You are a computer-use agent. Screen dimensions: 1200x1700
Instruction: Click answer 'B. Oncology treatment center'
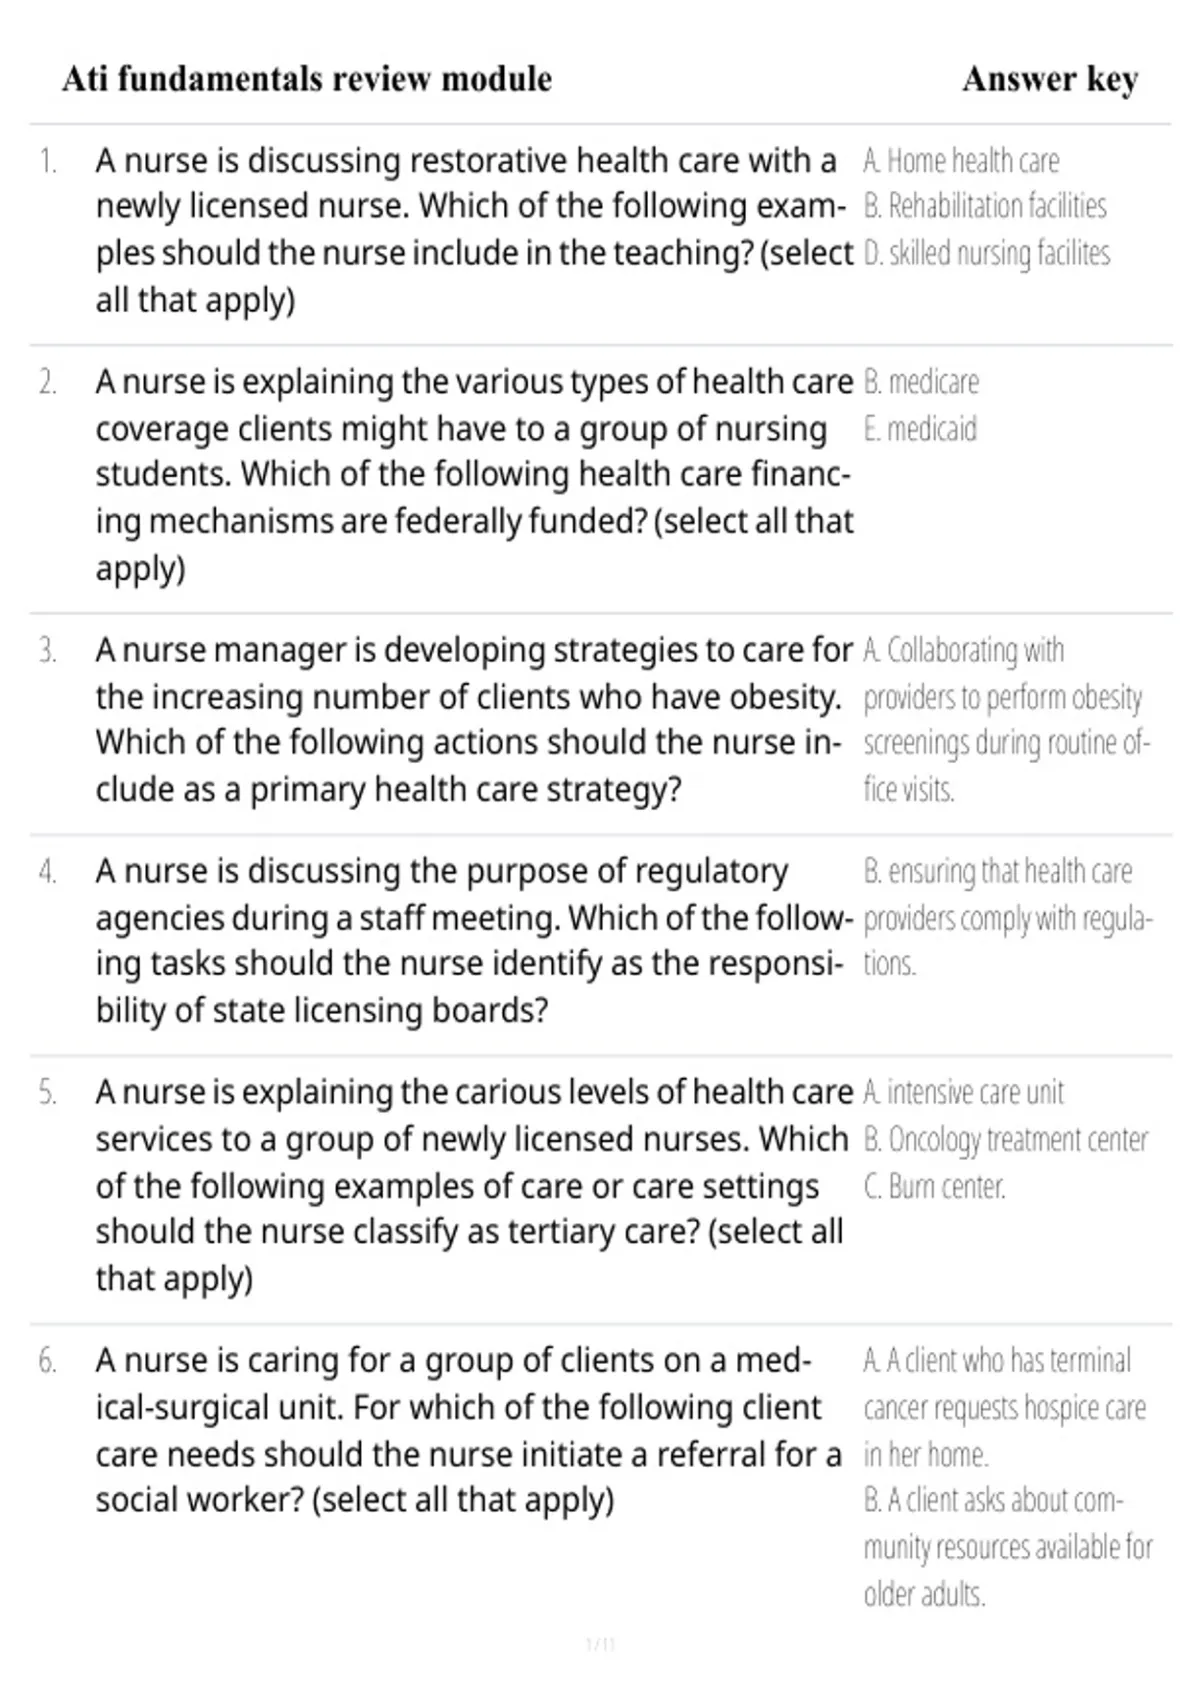(x=1006, y=1140)
